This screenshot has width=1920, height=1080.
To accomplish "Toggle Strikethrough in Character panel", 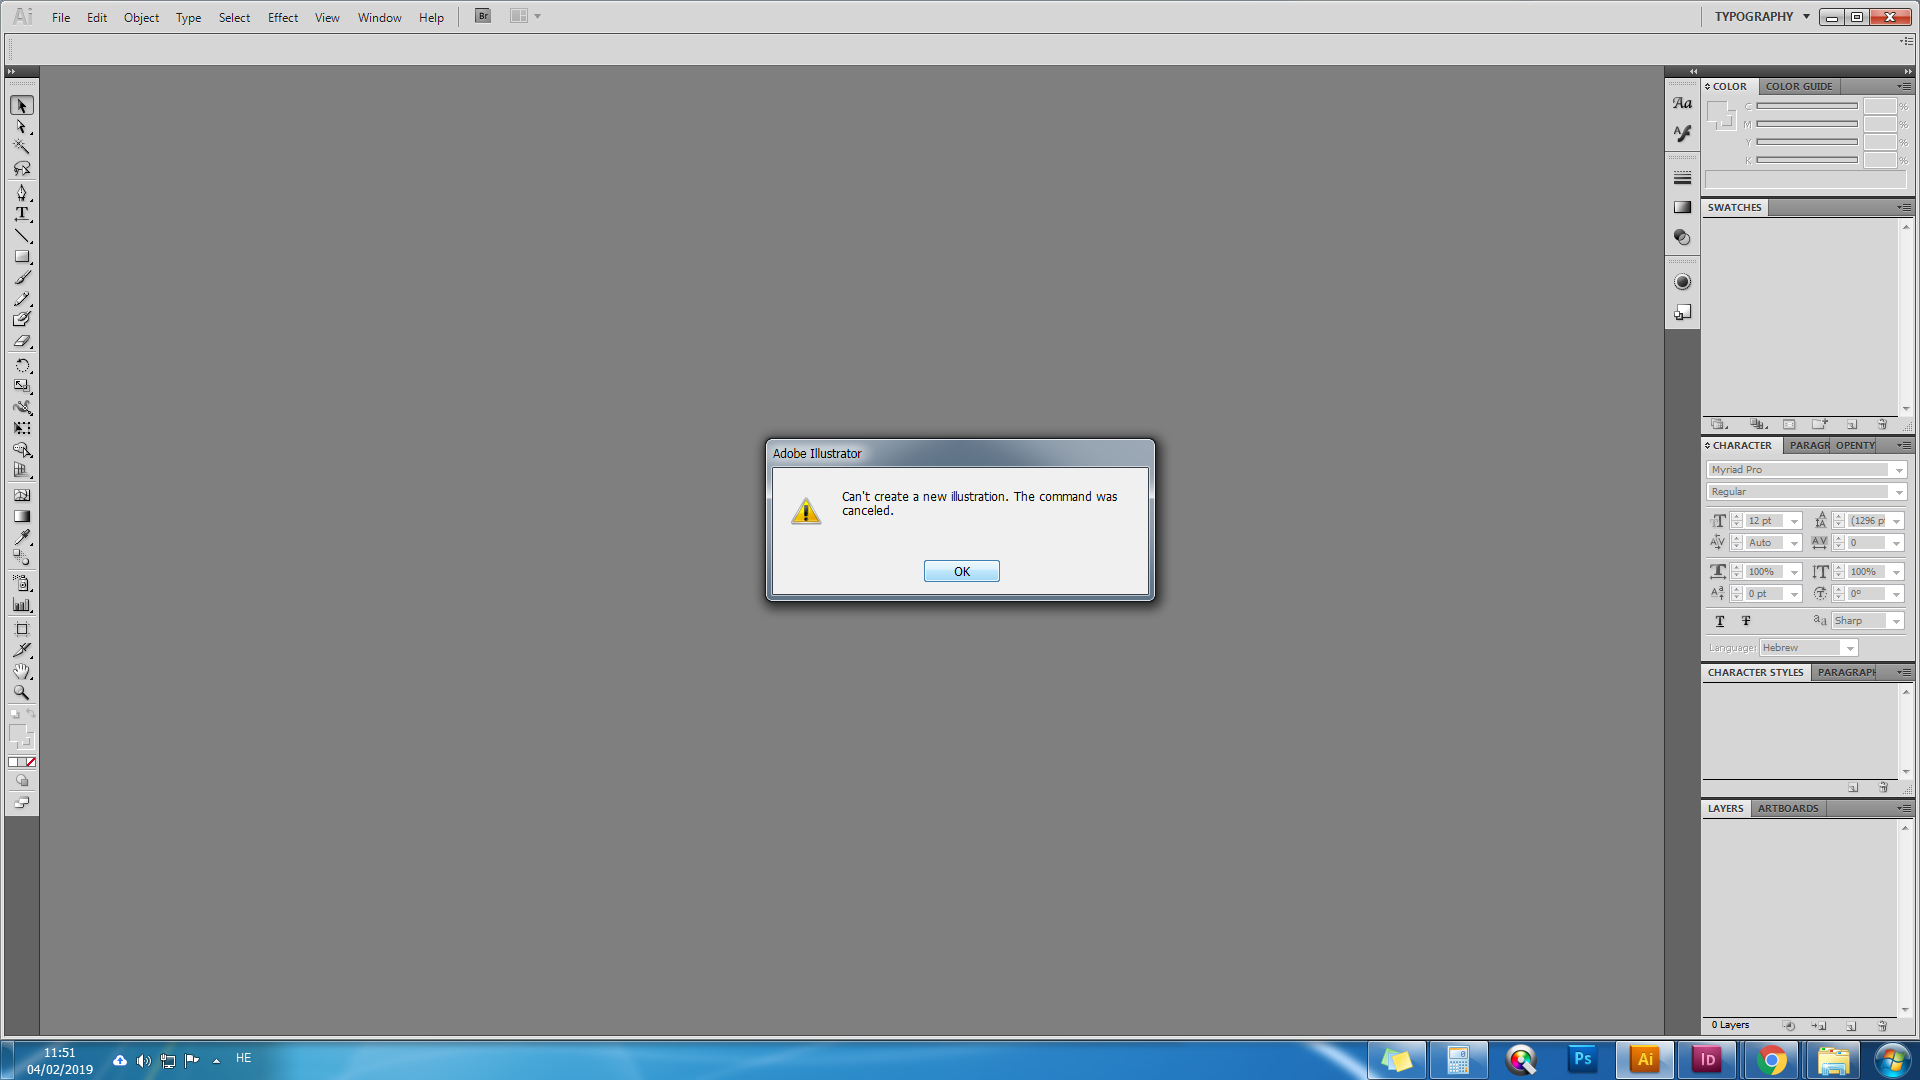I will coord(1746,621).
